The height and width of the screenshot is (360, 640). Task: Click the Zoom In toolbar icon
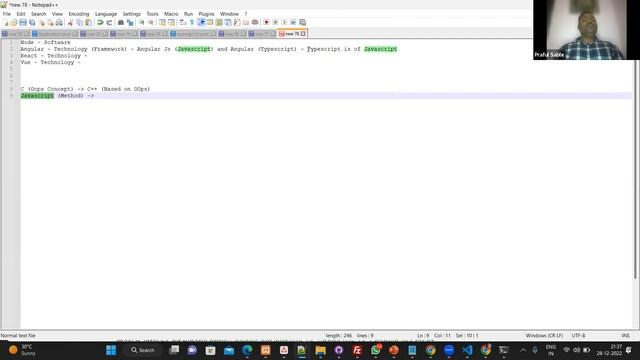142,22
